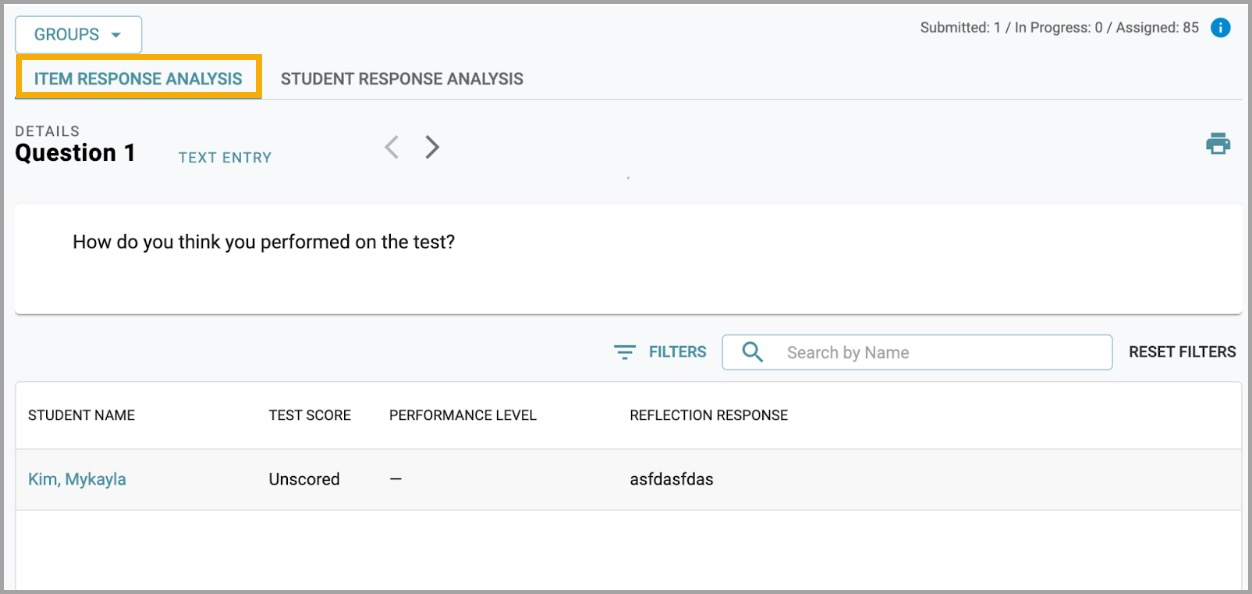Click the reflection response 'asfdasfdas' cell

(x=671, y=479)
